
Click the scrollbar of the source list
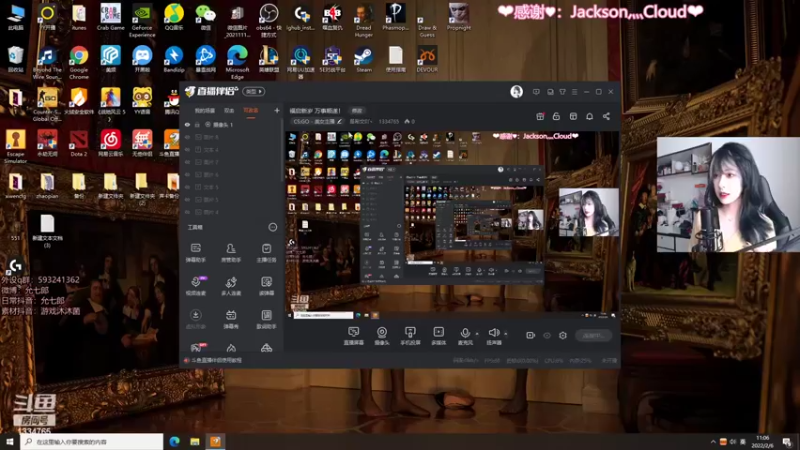tap(282, 151)
